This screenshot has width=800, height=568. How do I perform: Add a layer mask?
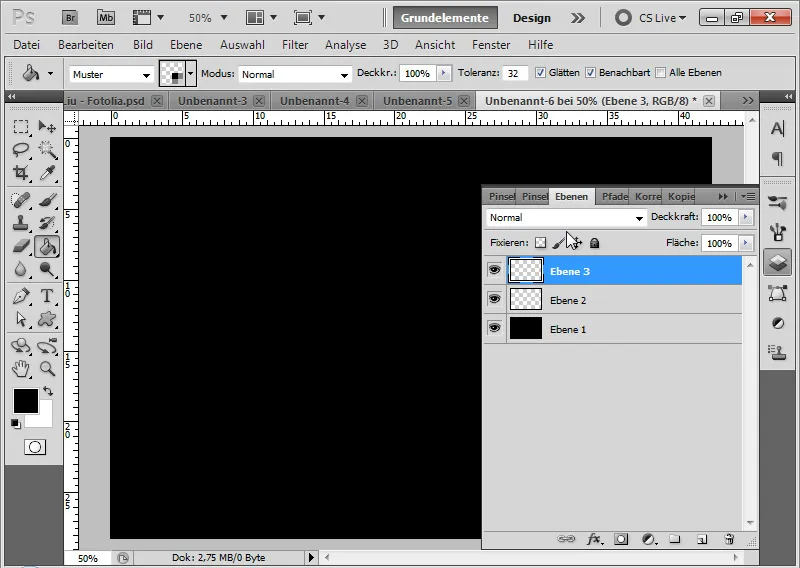pos(621,539)
